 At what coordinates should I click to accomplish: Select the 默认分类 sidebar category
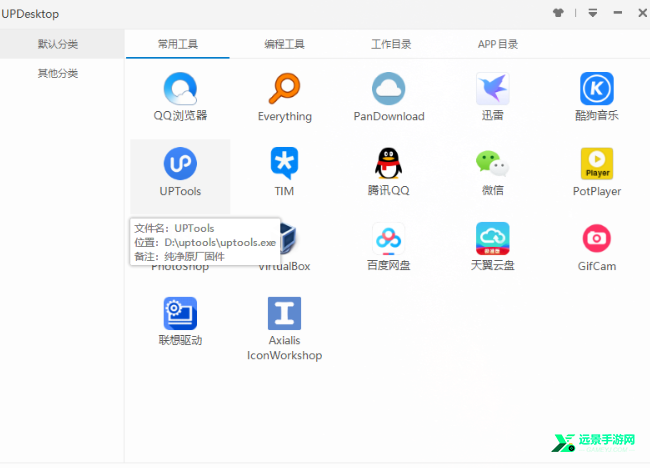[62, 44]
